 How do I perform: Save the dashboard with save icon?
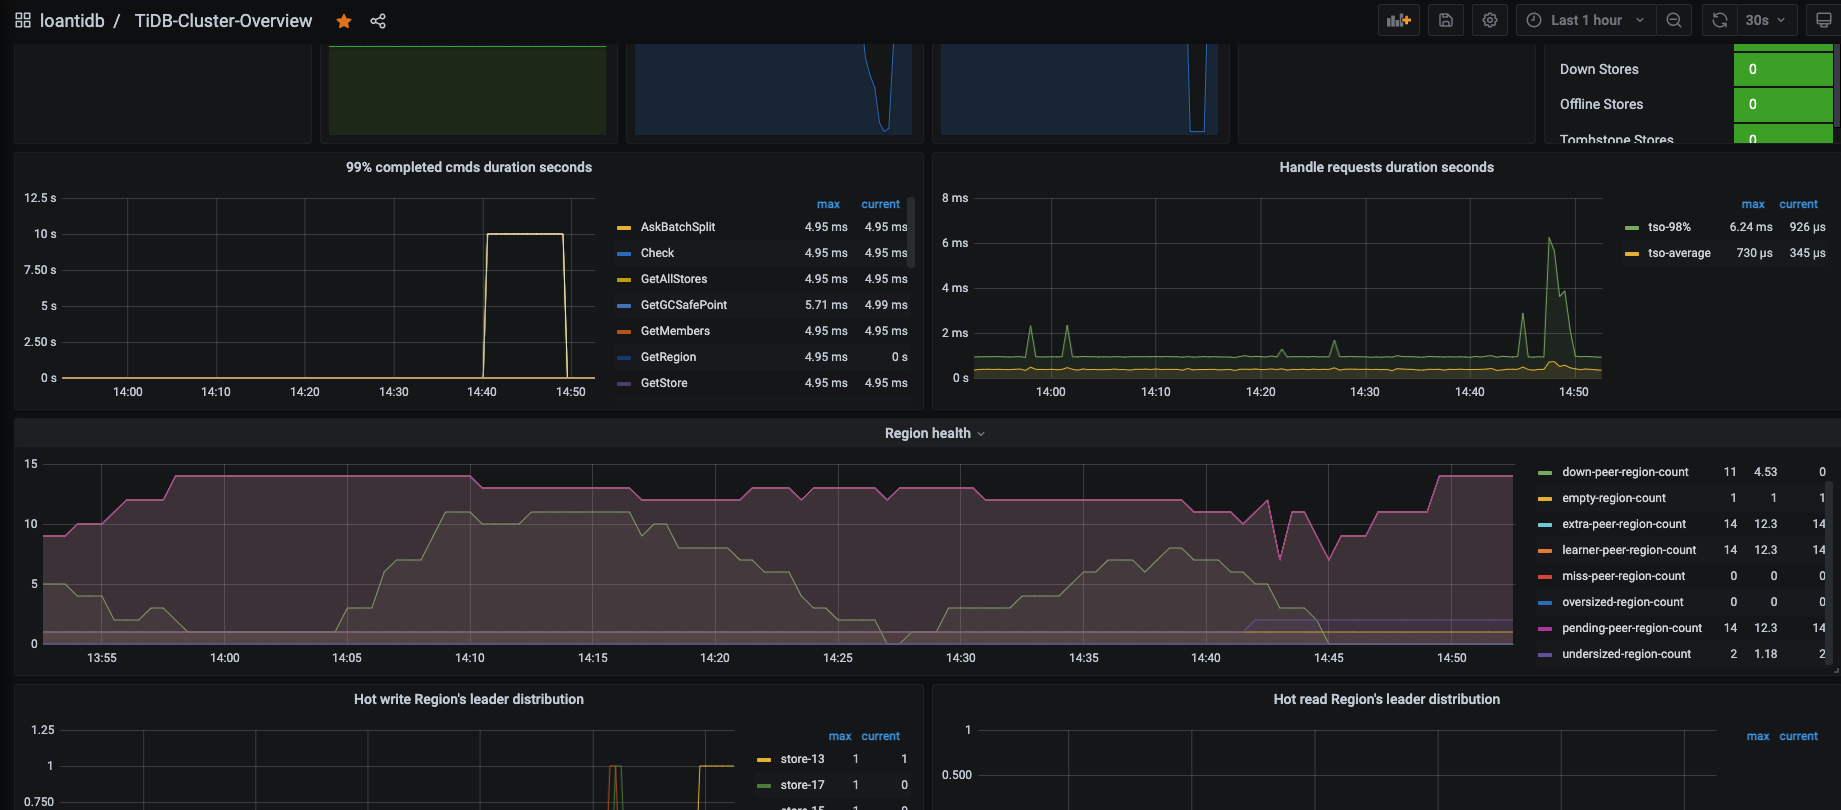[1446, 20]
